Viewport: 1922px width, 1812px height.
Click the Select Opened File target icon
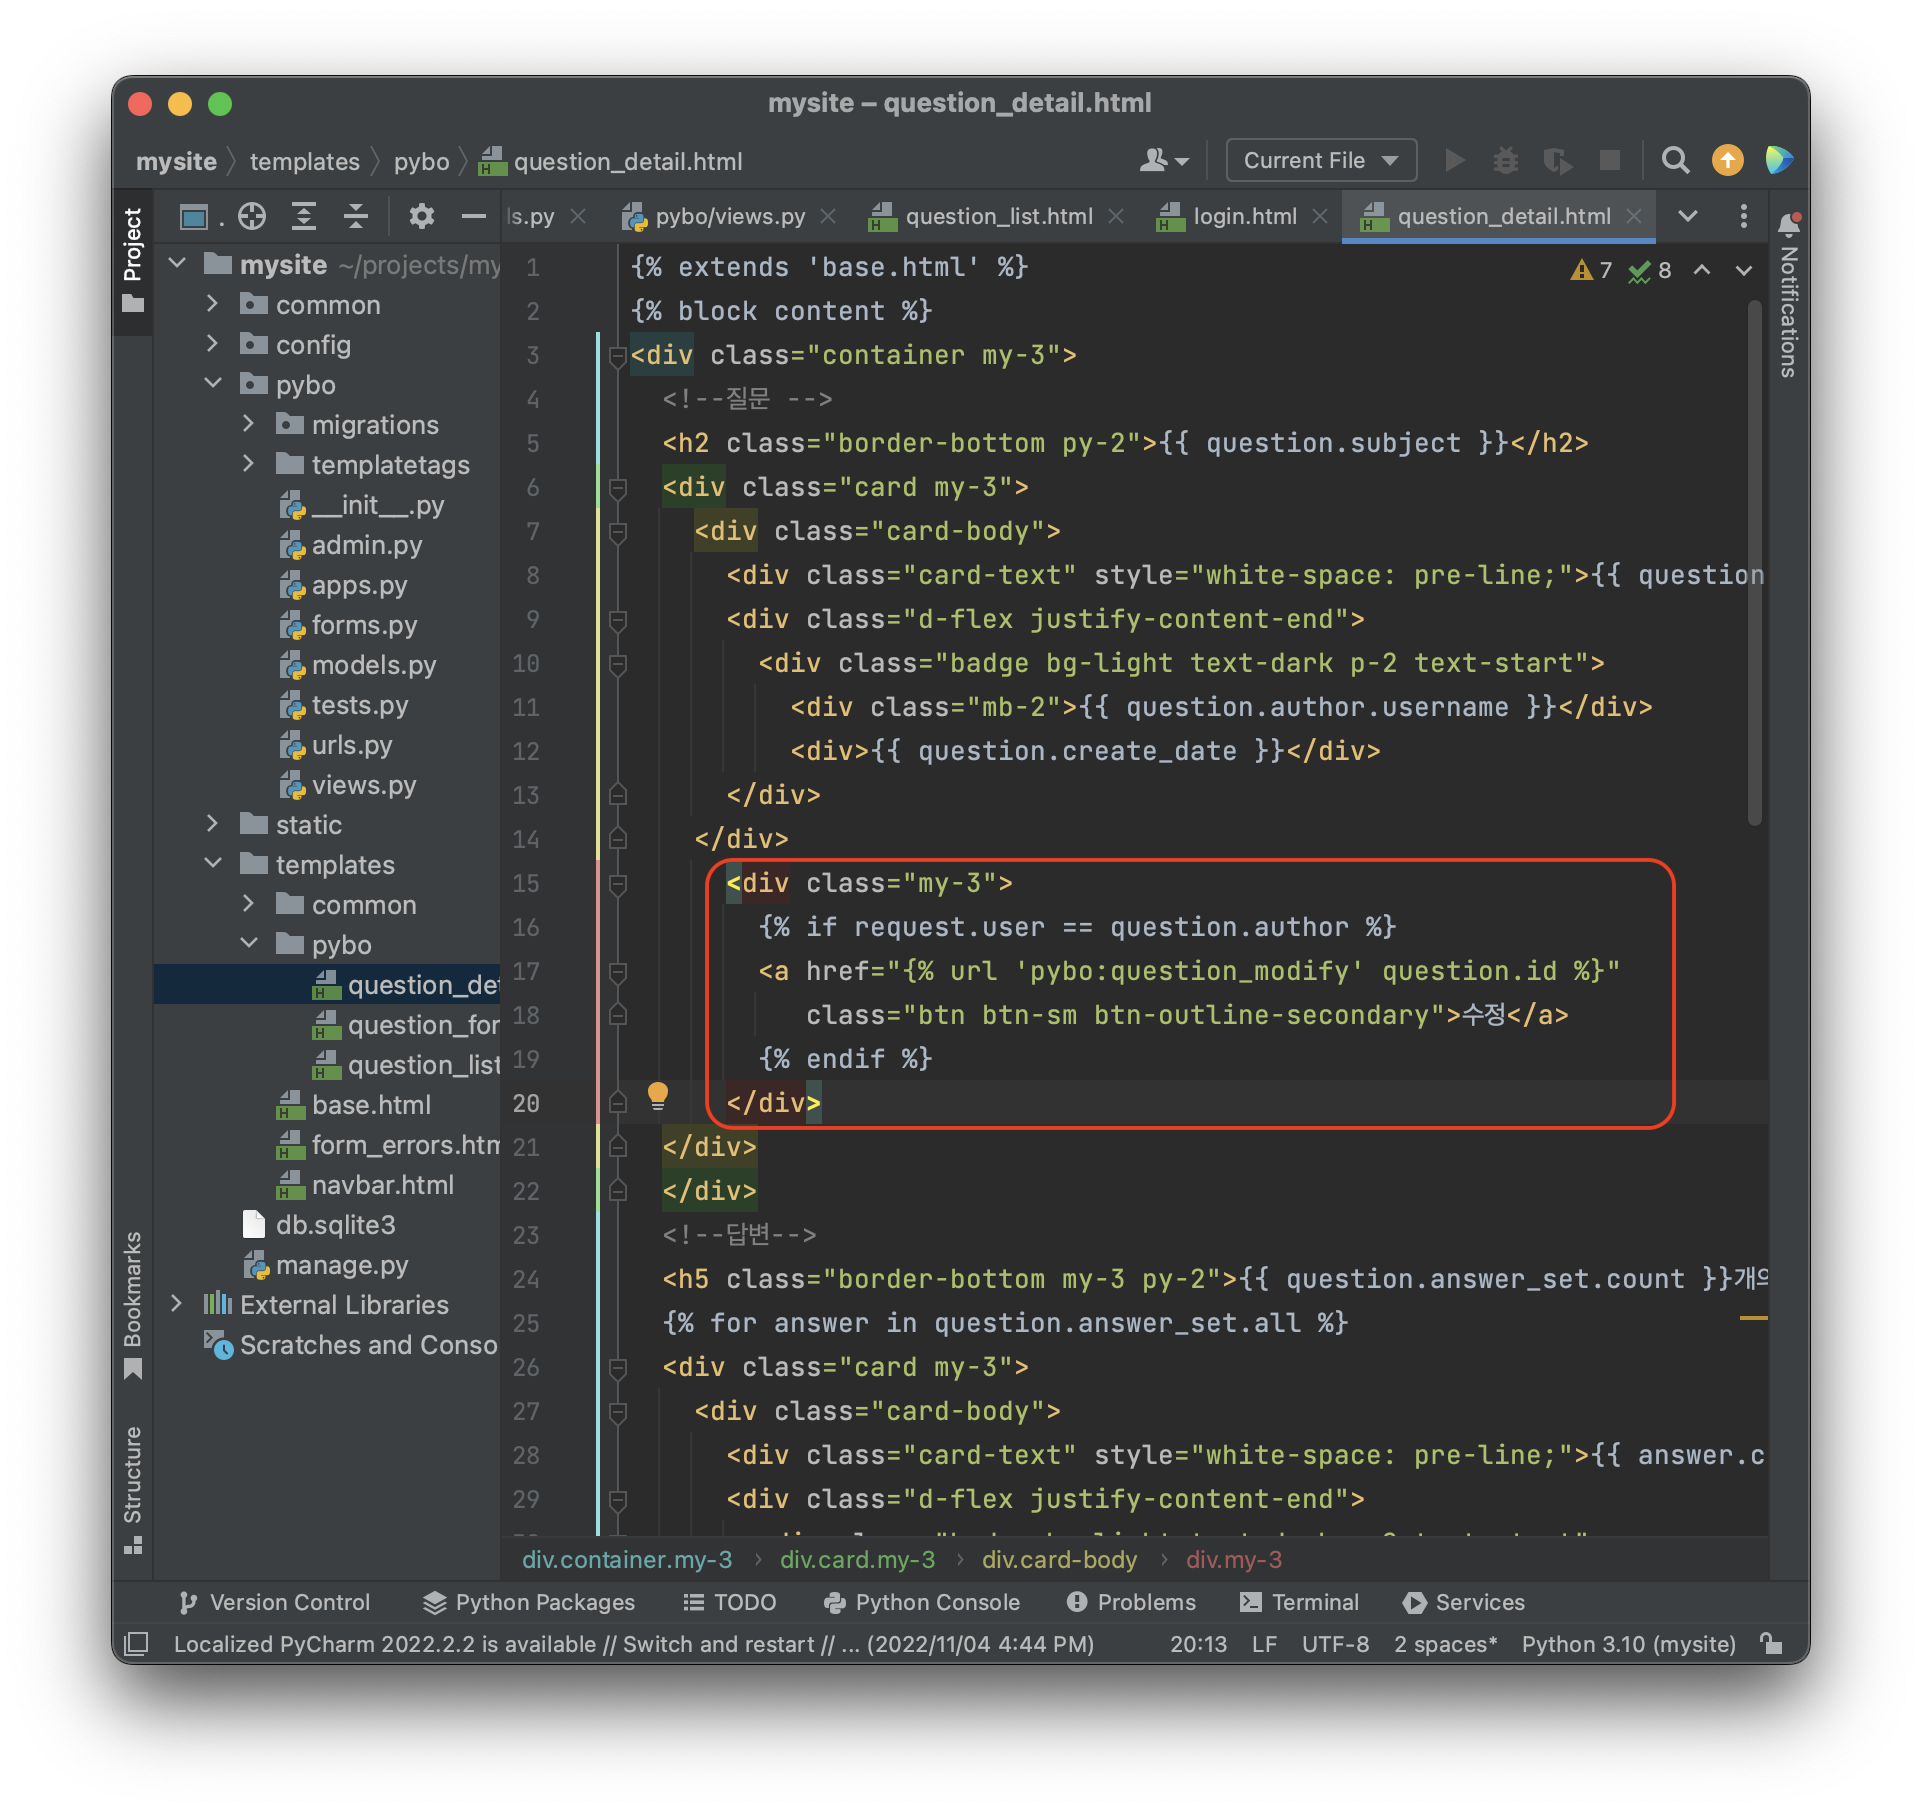click(252, 216)
